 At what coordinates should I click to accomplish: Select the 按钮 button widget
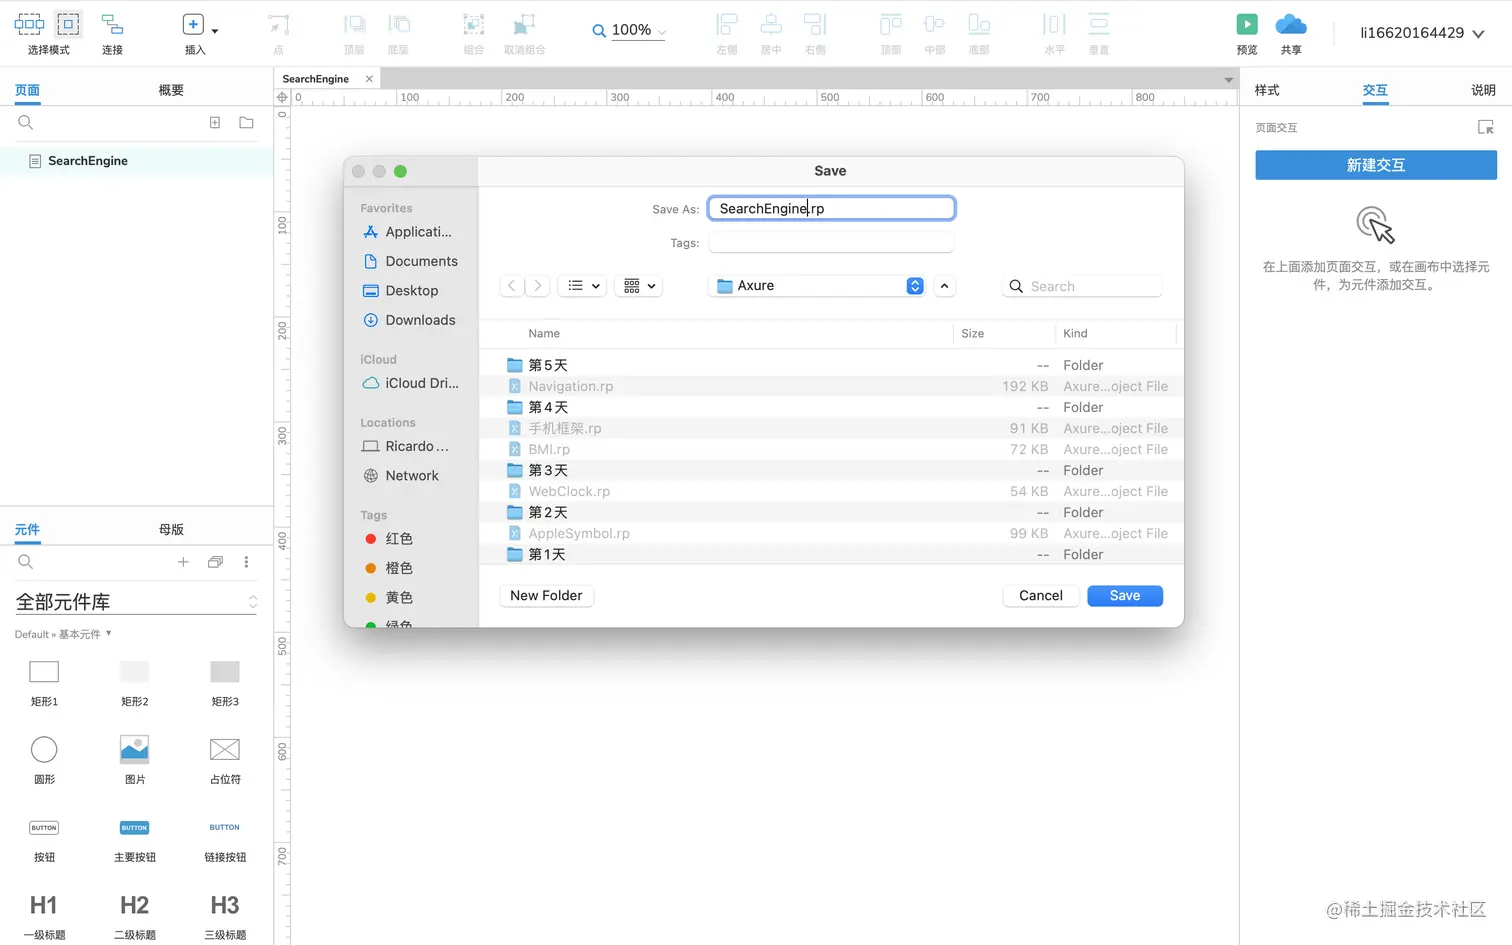44,840
